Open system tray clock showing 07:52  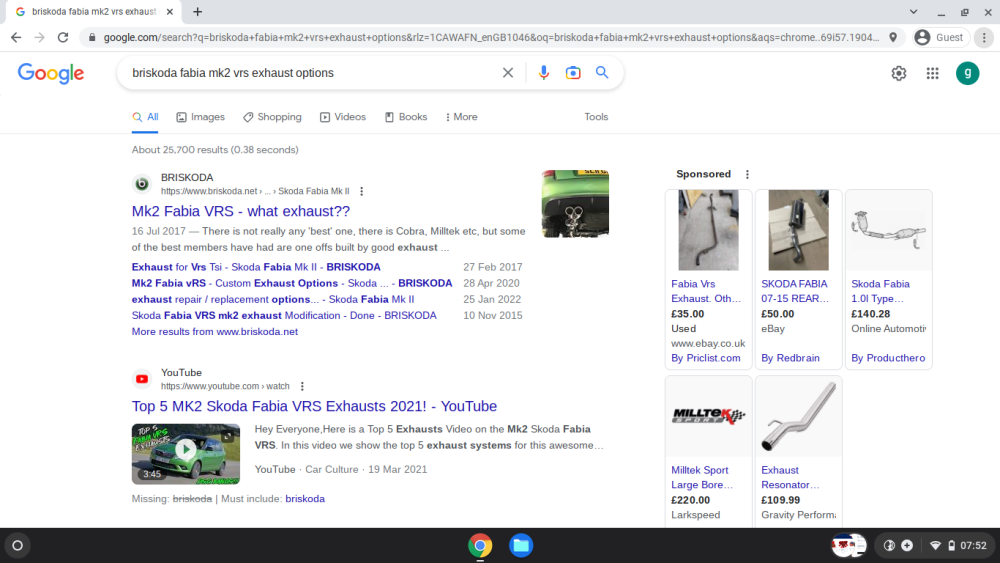pos(973,546)
